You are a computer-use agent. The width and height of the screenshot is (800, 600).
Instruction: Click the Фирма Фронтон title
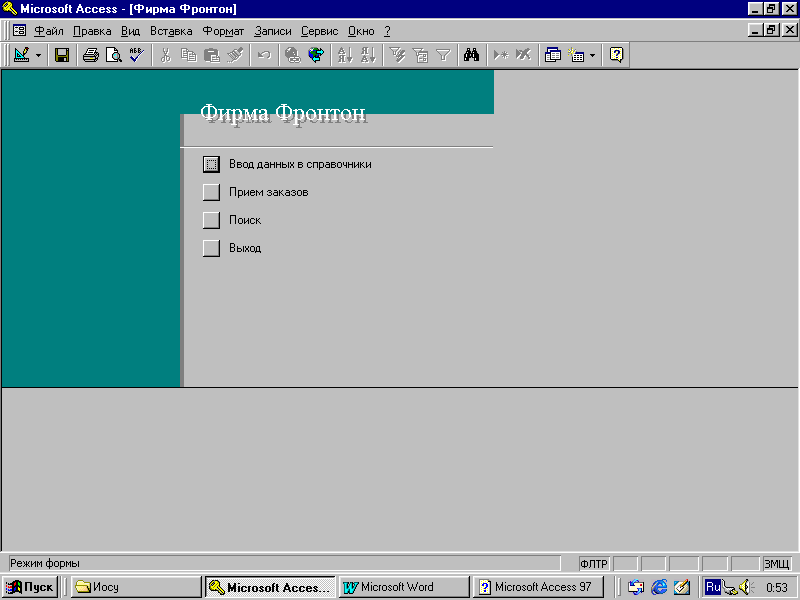coord(283,113)
